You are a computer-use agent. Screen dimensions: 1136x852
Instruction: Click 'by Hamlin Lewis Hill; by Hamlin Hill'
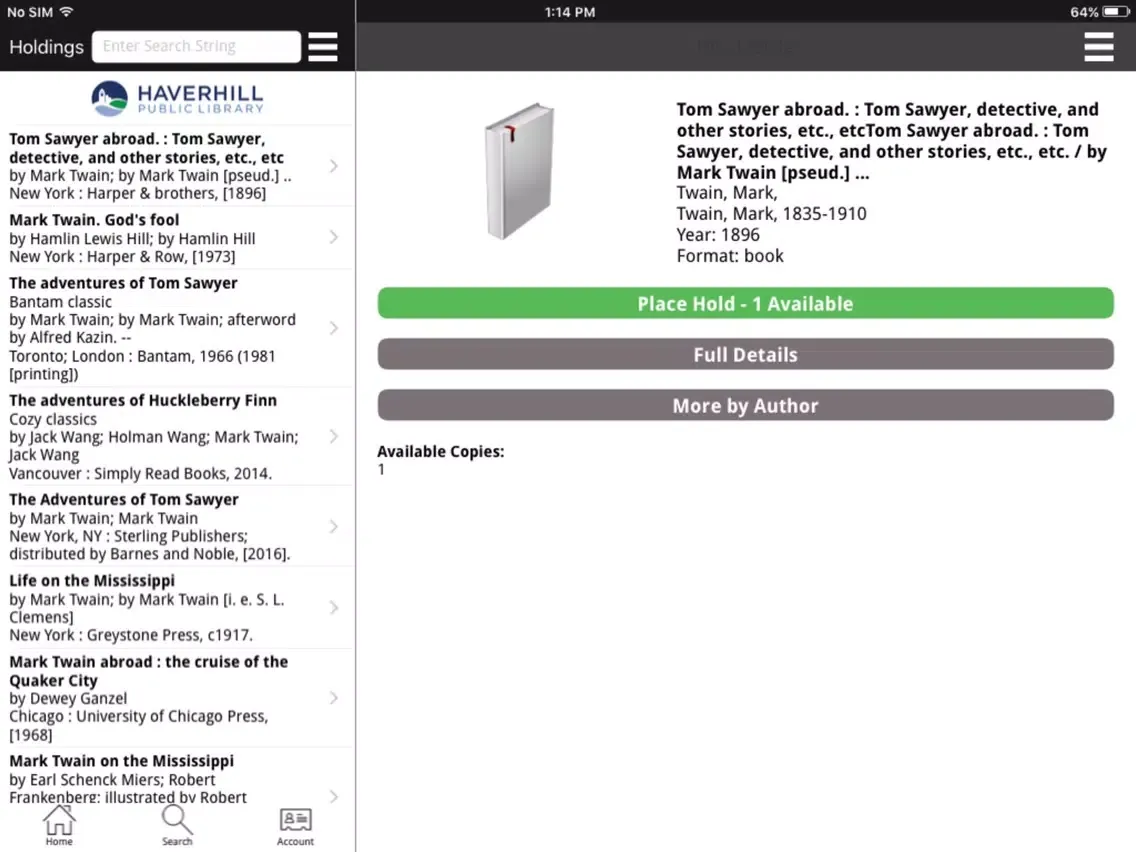132,238
